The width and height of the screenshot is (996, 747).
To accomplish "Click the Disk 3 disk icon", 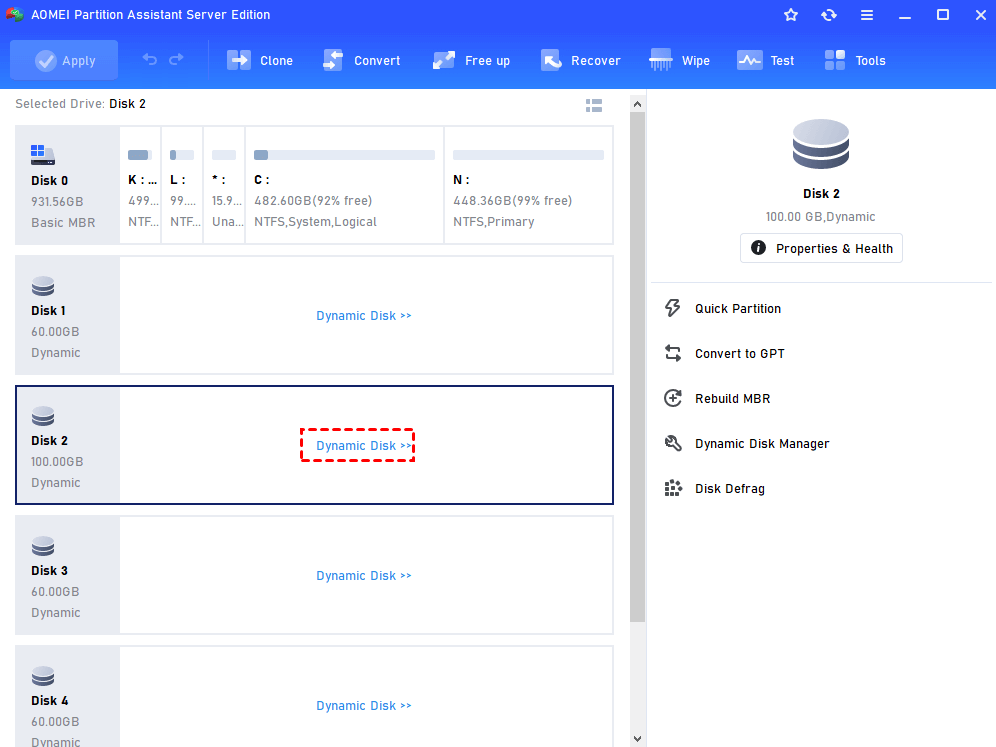I will click(43, 546).
